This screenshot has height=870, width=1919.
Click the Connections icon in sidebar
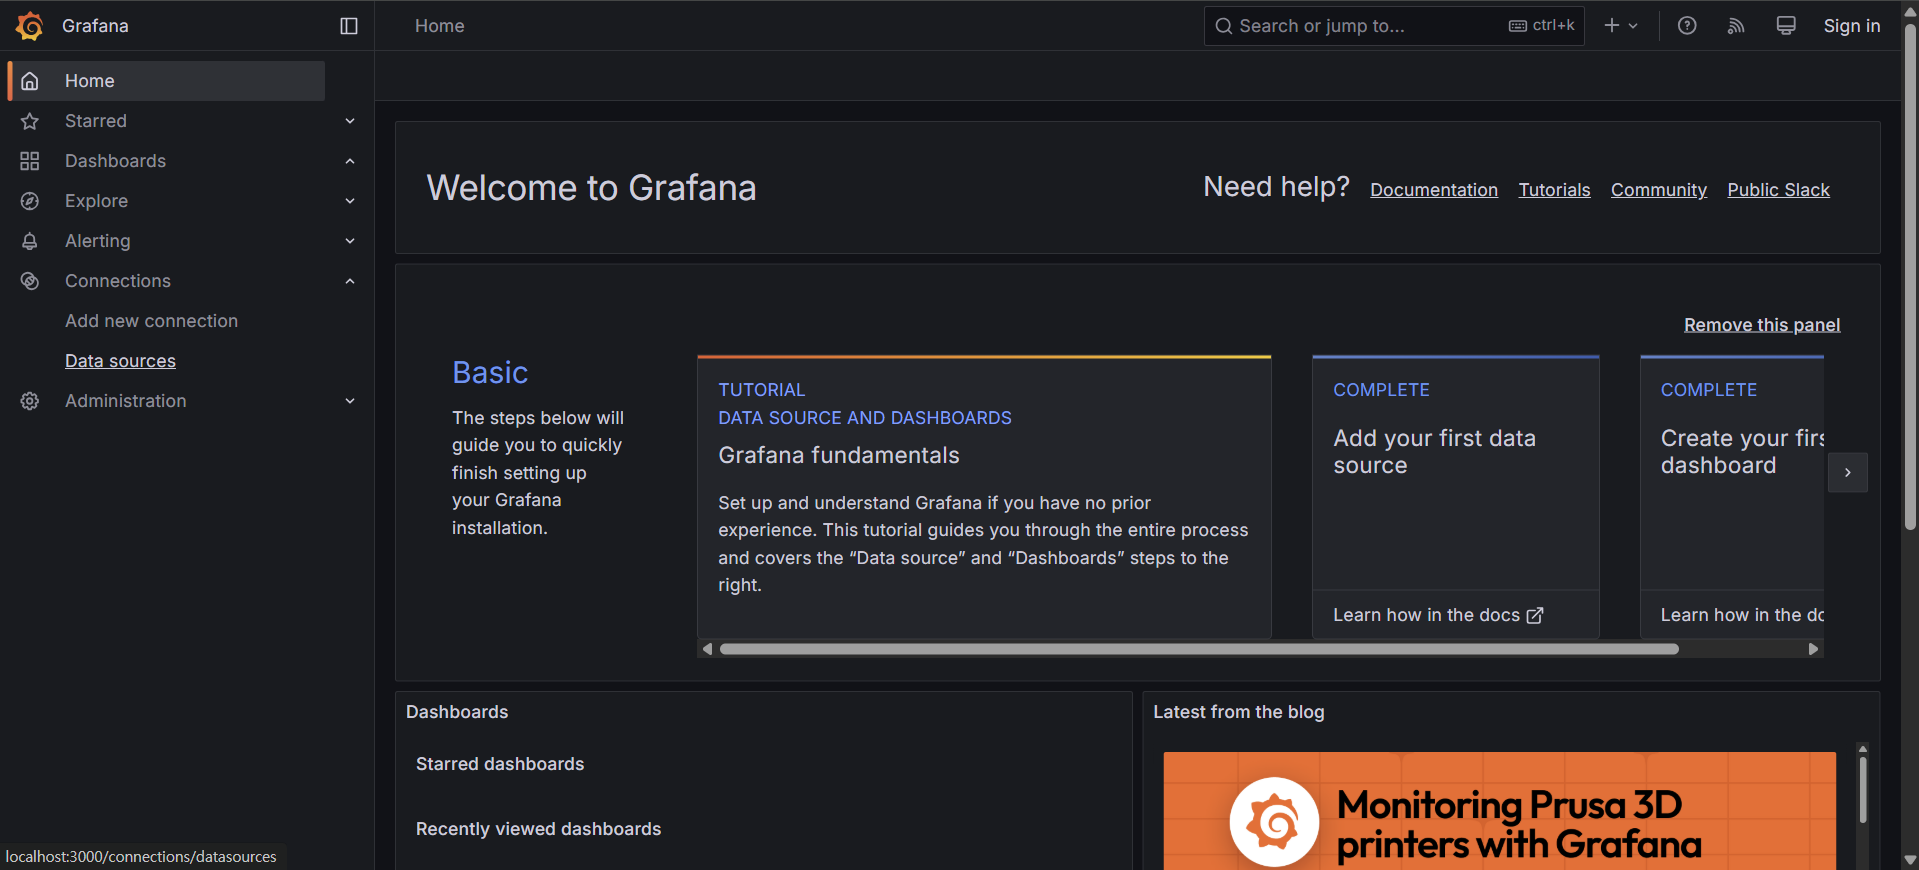coord(30,281)
